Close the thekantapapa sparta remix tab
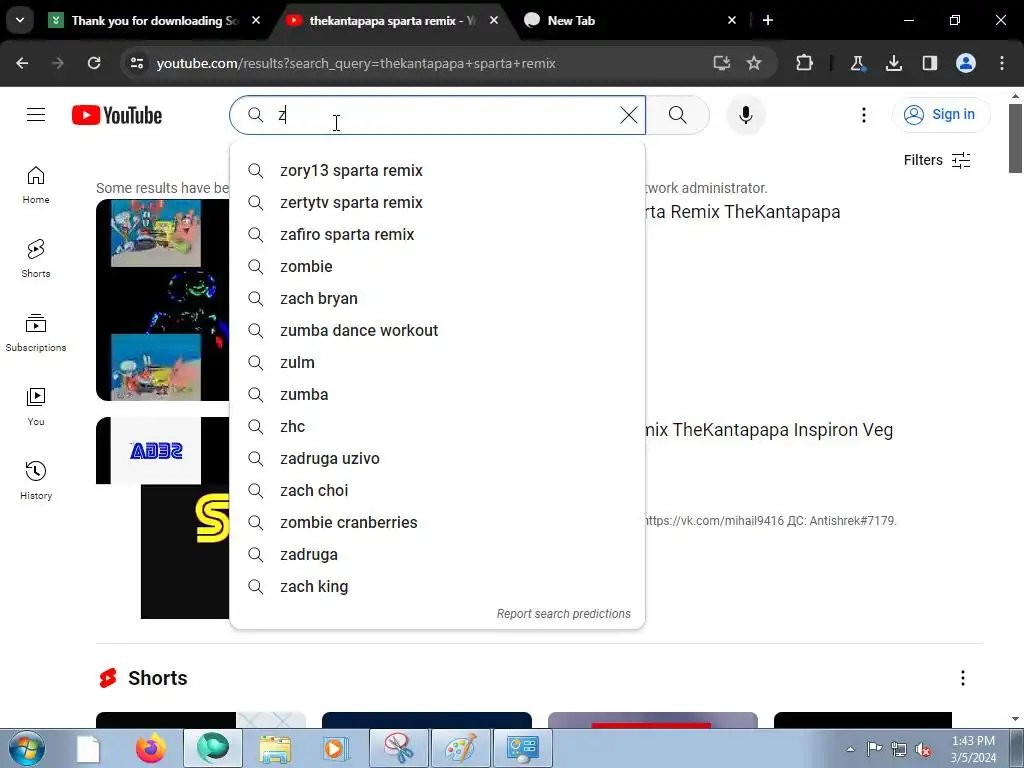Image resolution: width=1024 pixels, height=768 pixels. pyautogui.click(x=494, y=20)
